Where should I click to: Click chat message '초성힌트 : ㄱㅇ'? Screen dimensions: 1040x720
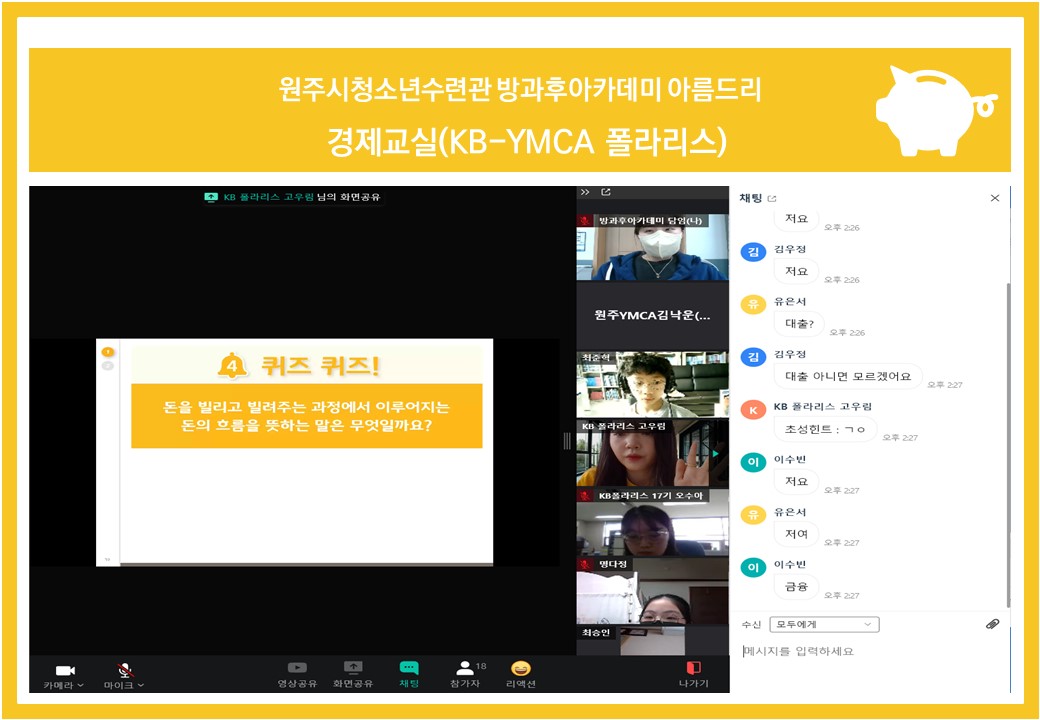pos(824,429)
